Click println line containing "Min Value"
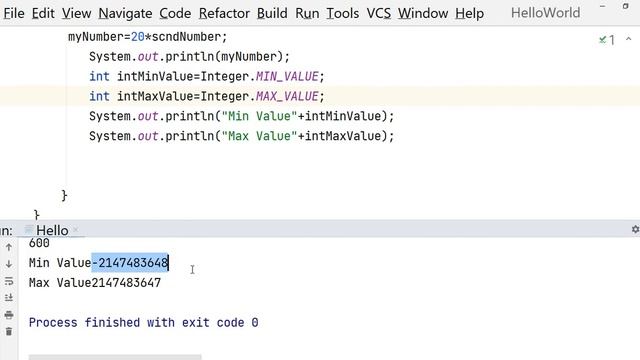The image size is (640, 360). (242, 116)
